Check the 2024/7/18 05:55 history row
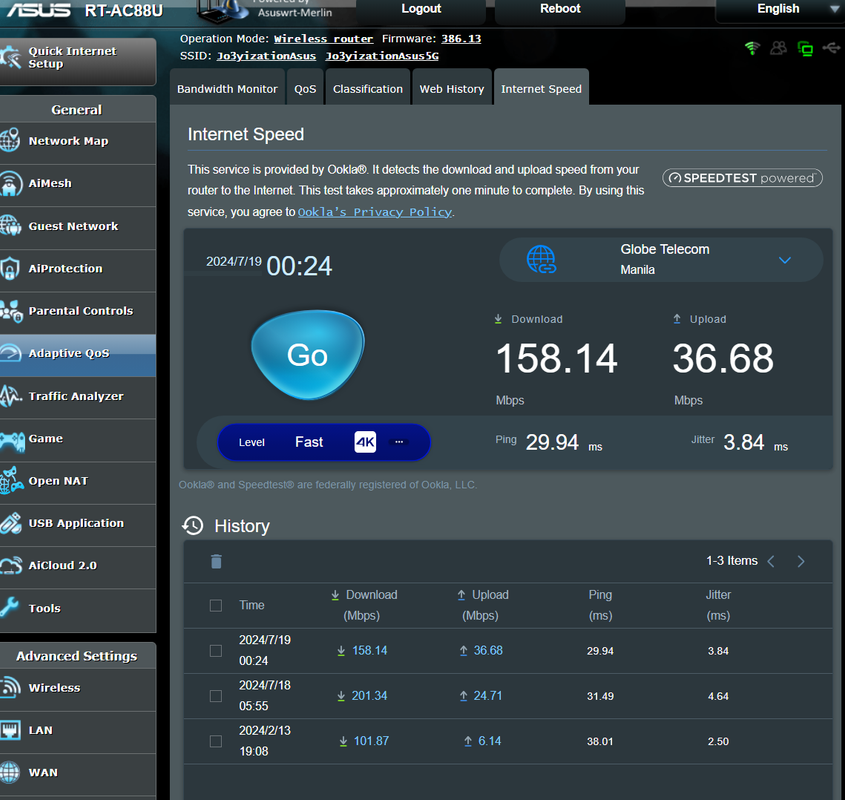 (x=216, y=696)
